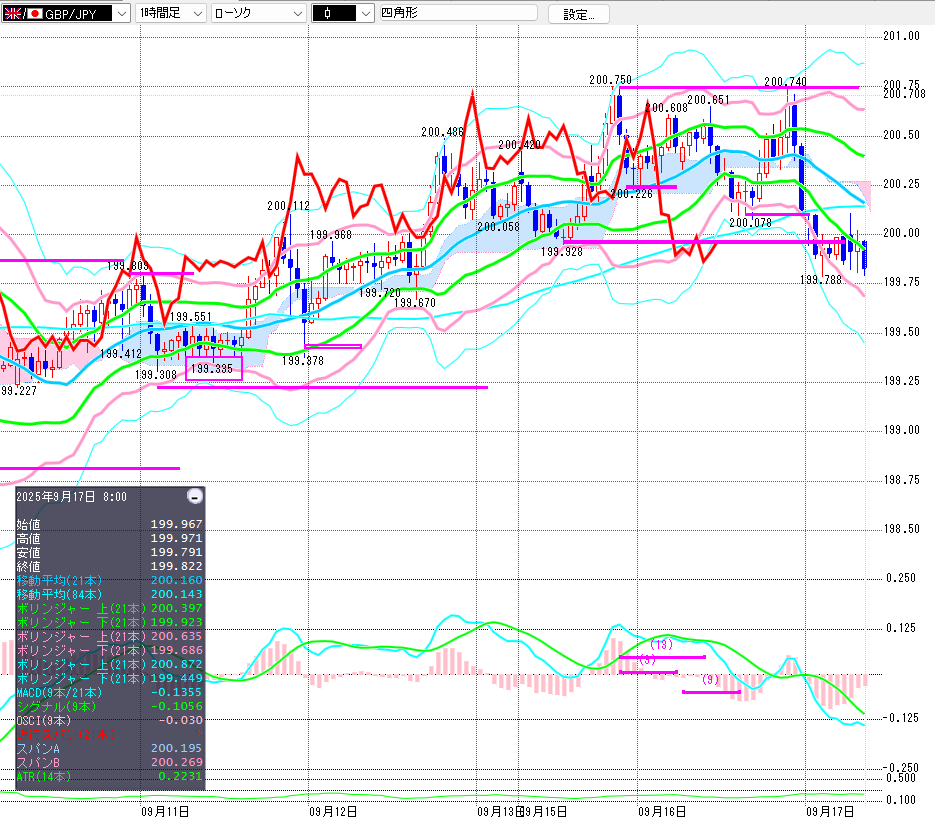Click the 四角形 drawing shape field

pos(450,14)
